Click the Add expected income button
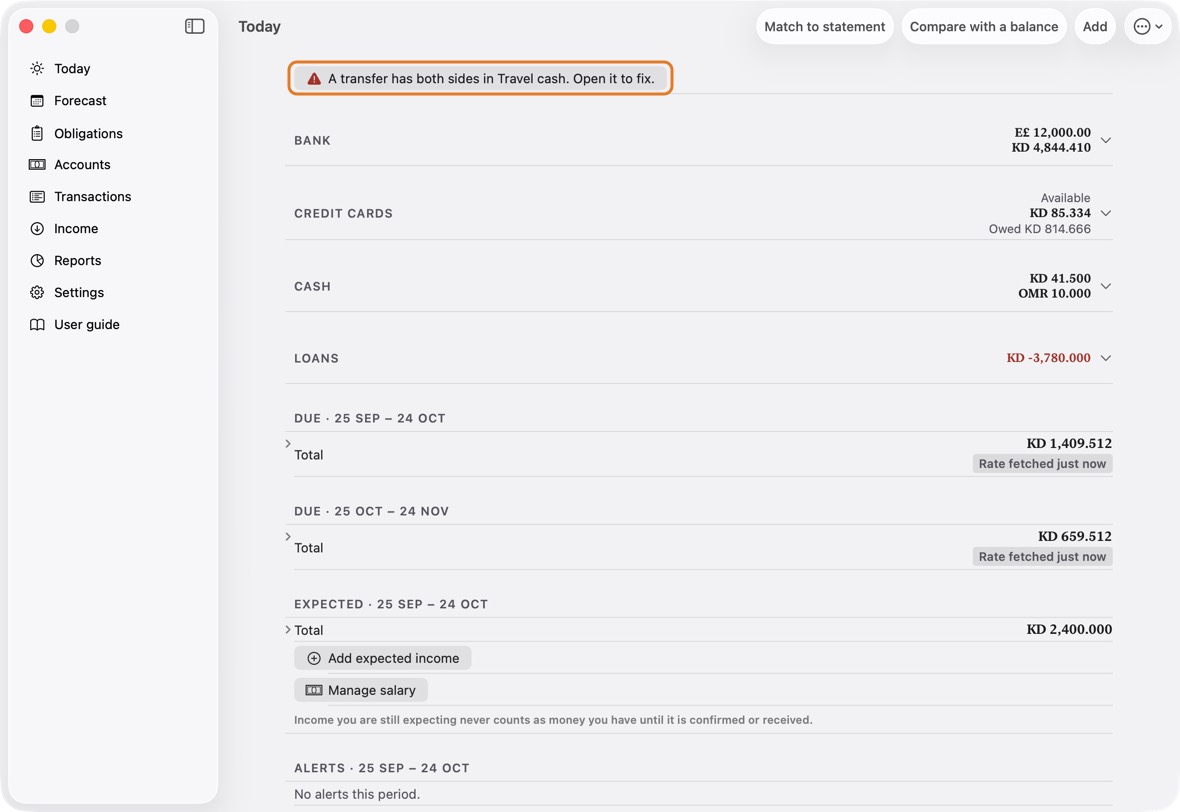The height and width of the screenshot is (812, 1180). coord(382,658)
